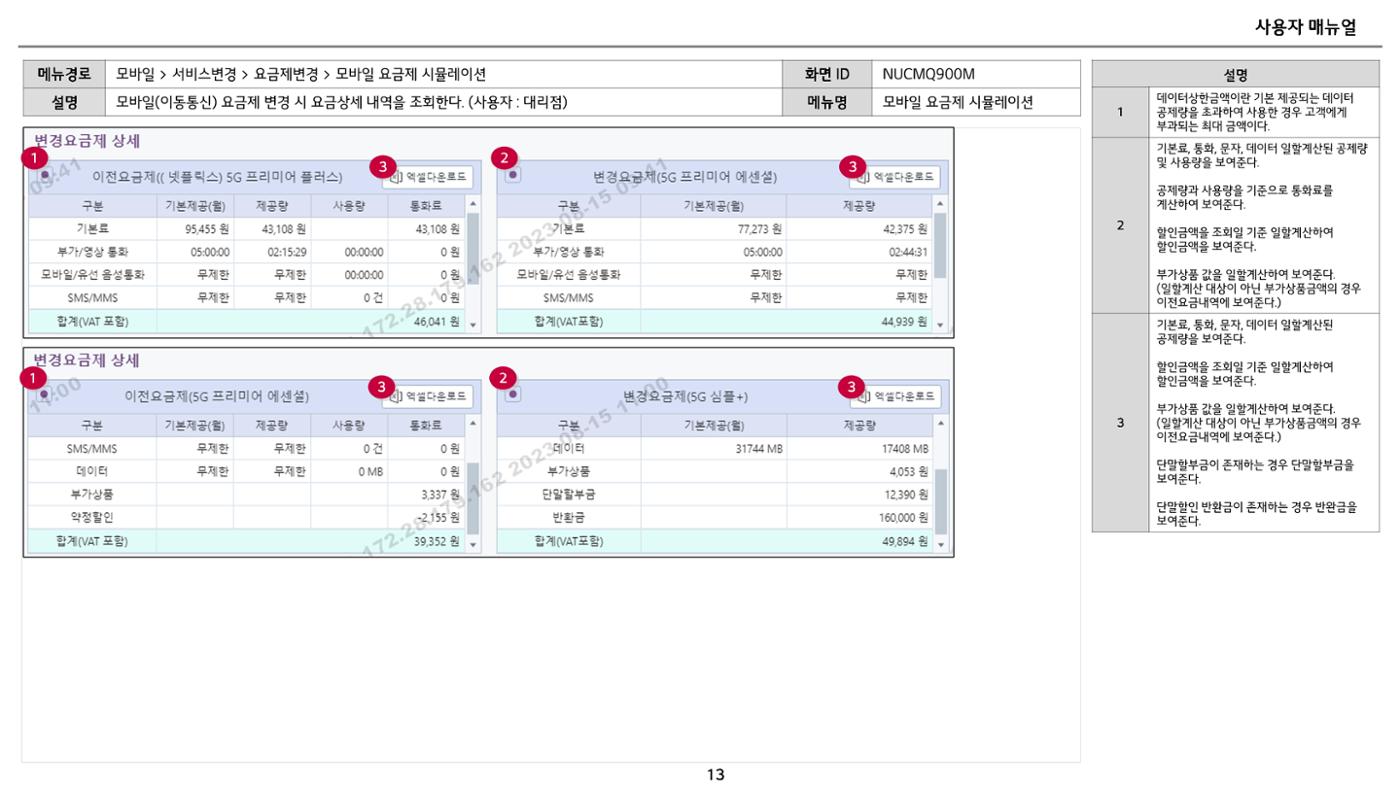The height and width of the screenshot is (788, 1400).
Task: Select the 42,375 원 cell
Action: 860,229
